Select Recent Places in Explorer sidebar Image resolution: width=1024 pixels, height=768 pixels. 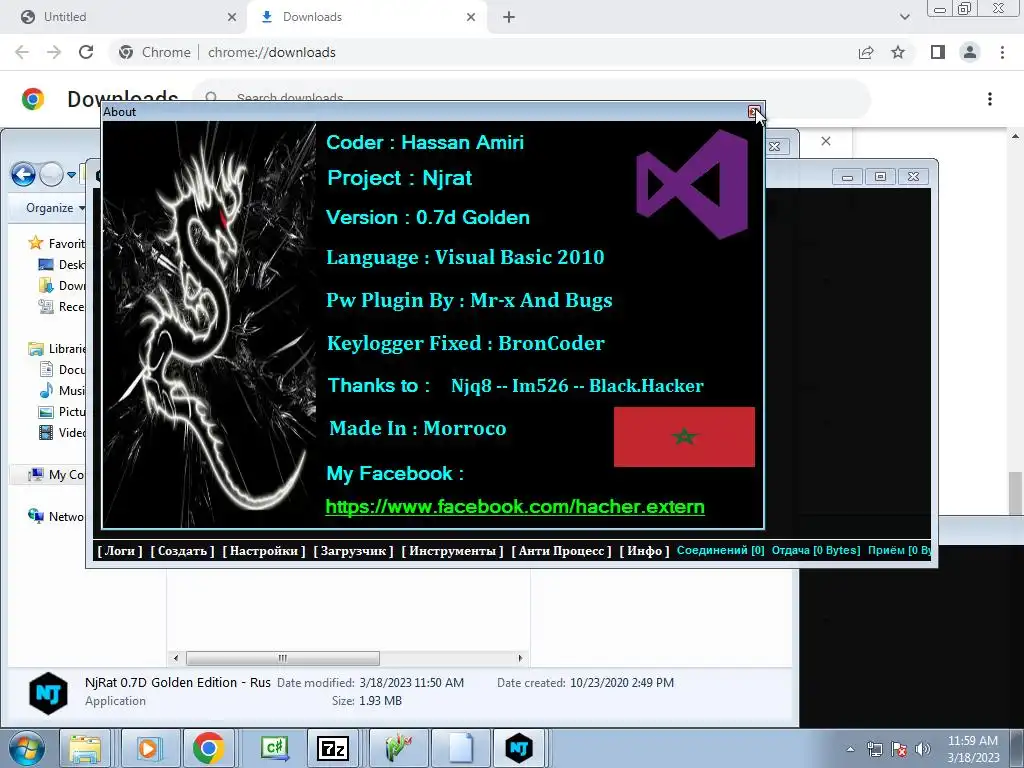pyautogui.click(x=62, y=306)
